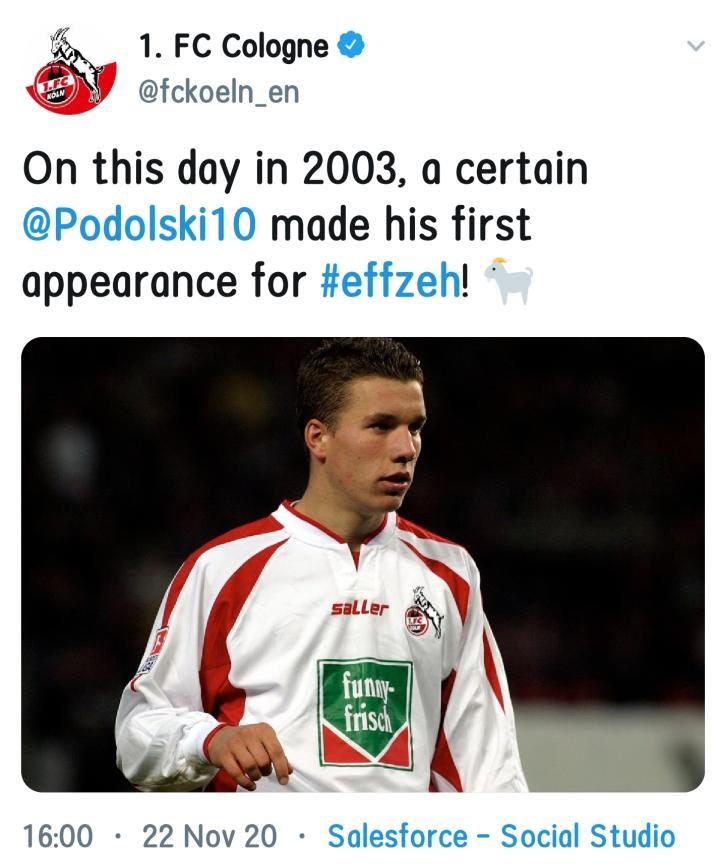Click the sleeve patch on the jersey
Image resolution: width=720 pixels, height=868 pixels.
155,648
